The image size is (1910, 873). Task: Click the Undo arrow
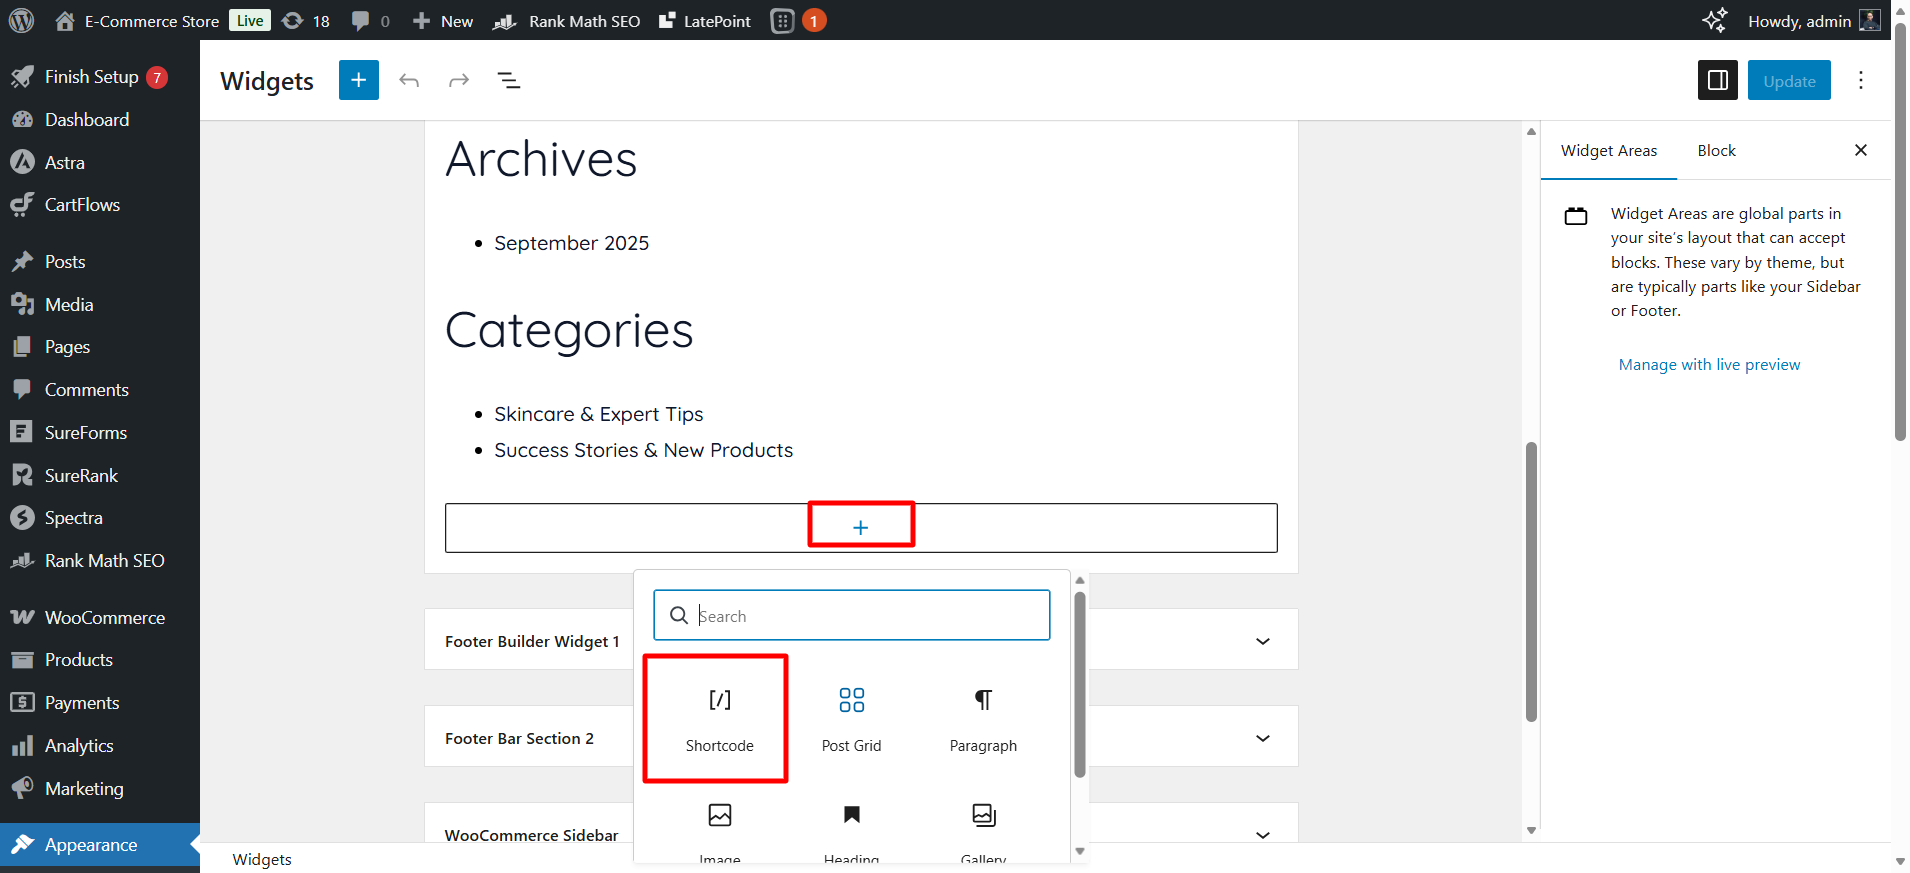click(409, 80)
